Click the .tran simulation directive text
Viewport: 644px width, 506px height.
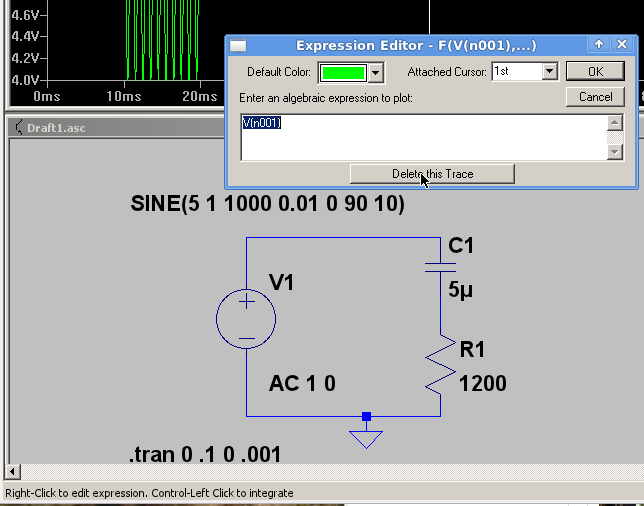205,455
